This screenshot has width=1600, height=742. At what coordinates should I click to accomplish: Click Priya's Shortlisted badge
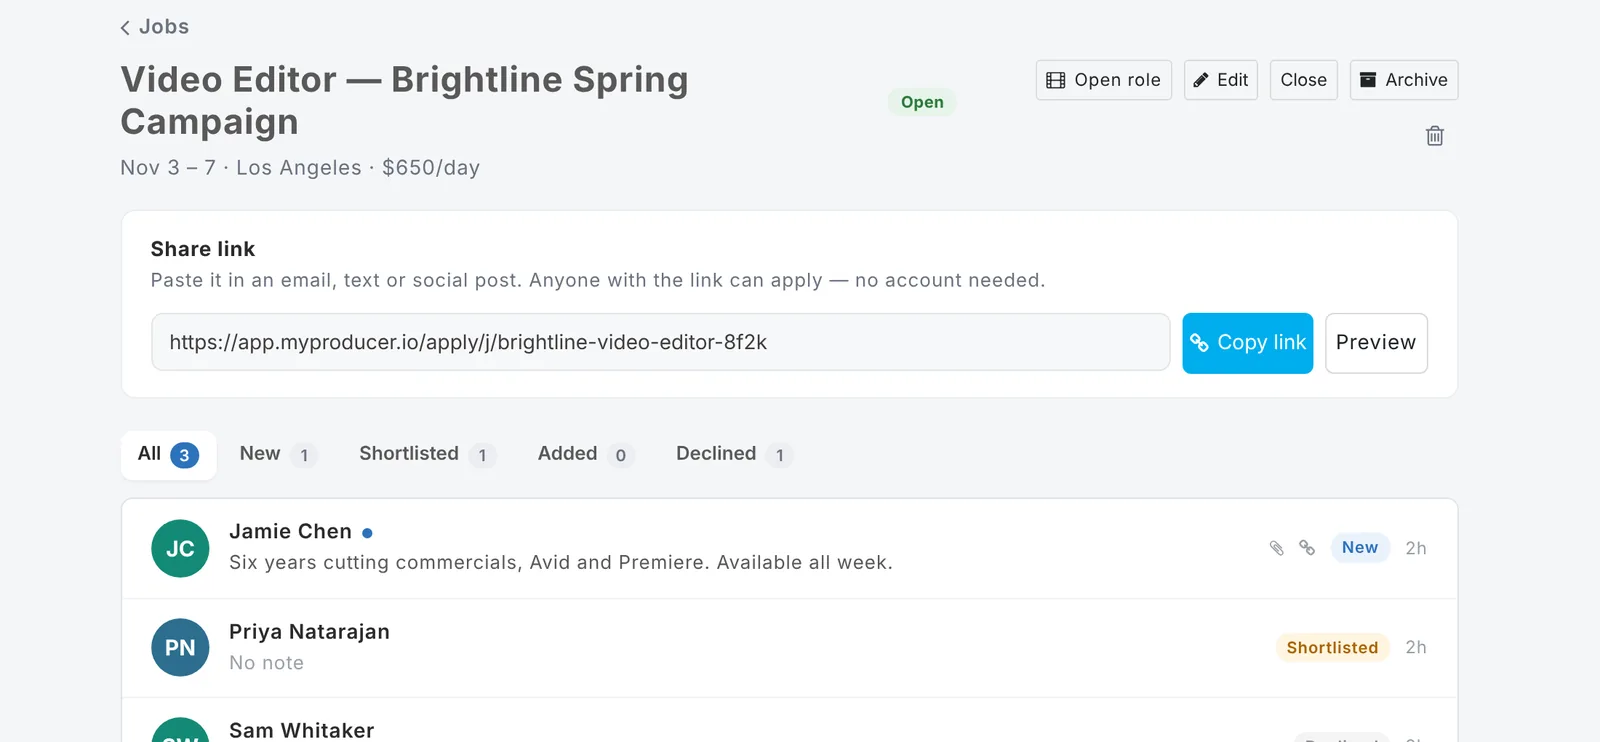pos(1332,648)
